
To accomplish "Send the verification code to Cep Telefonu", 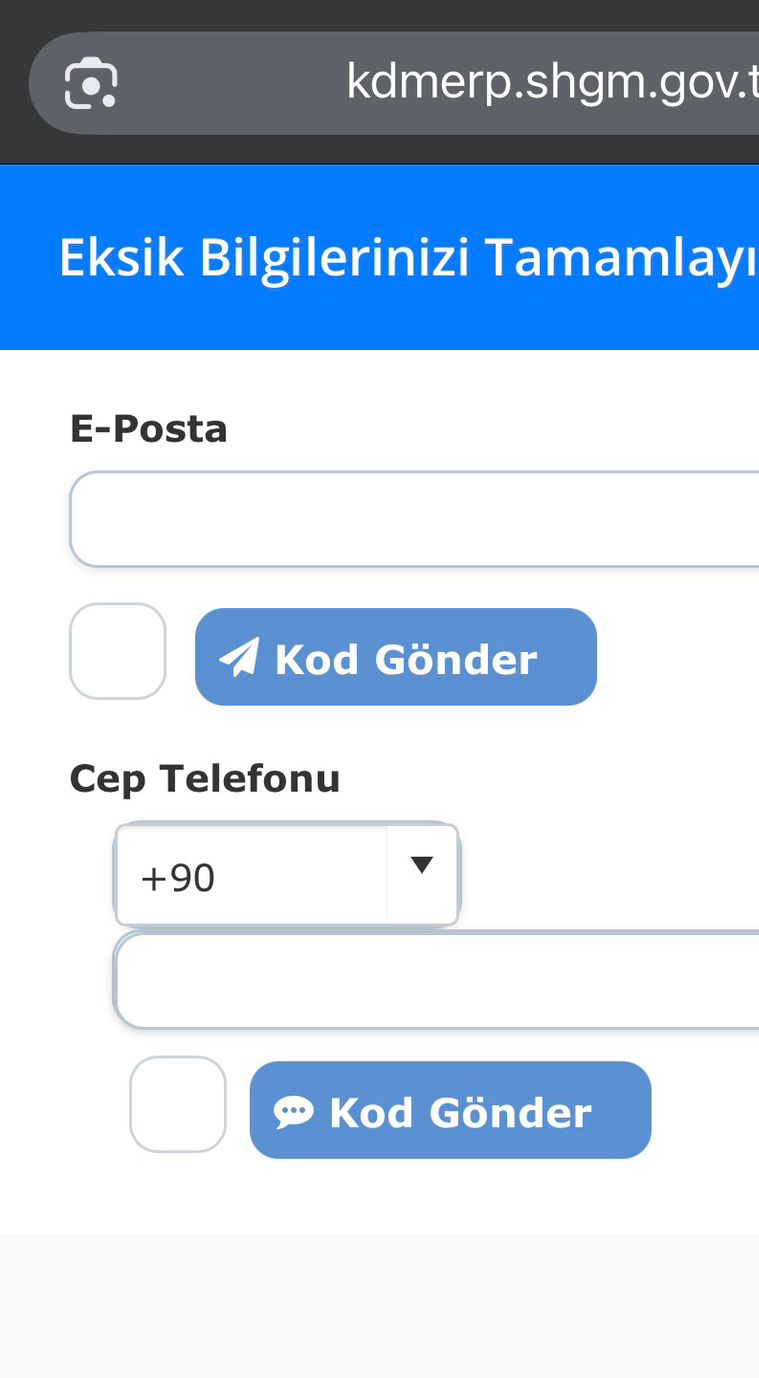I will pyautogui.click(x=450, y=1110).
